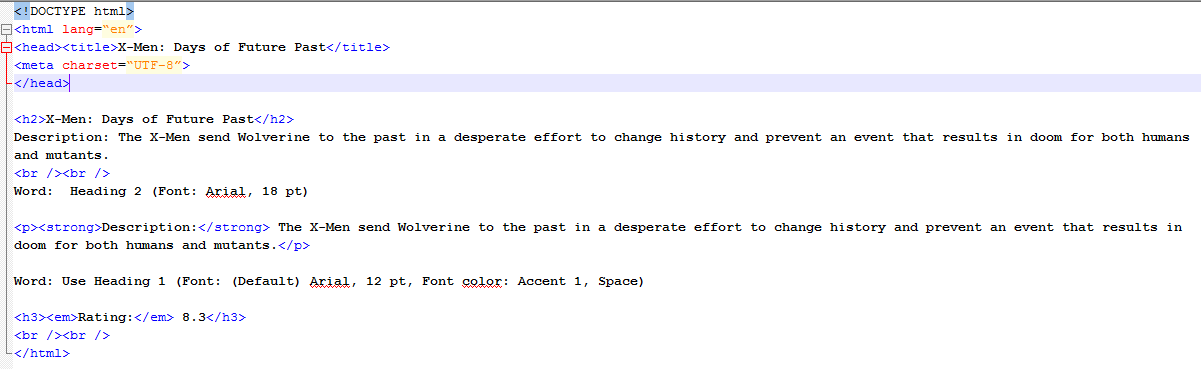Click the closing </html> tag
This screenshot has height=369, width=1201.
click(x=42, y=353)
